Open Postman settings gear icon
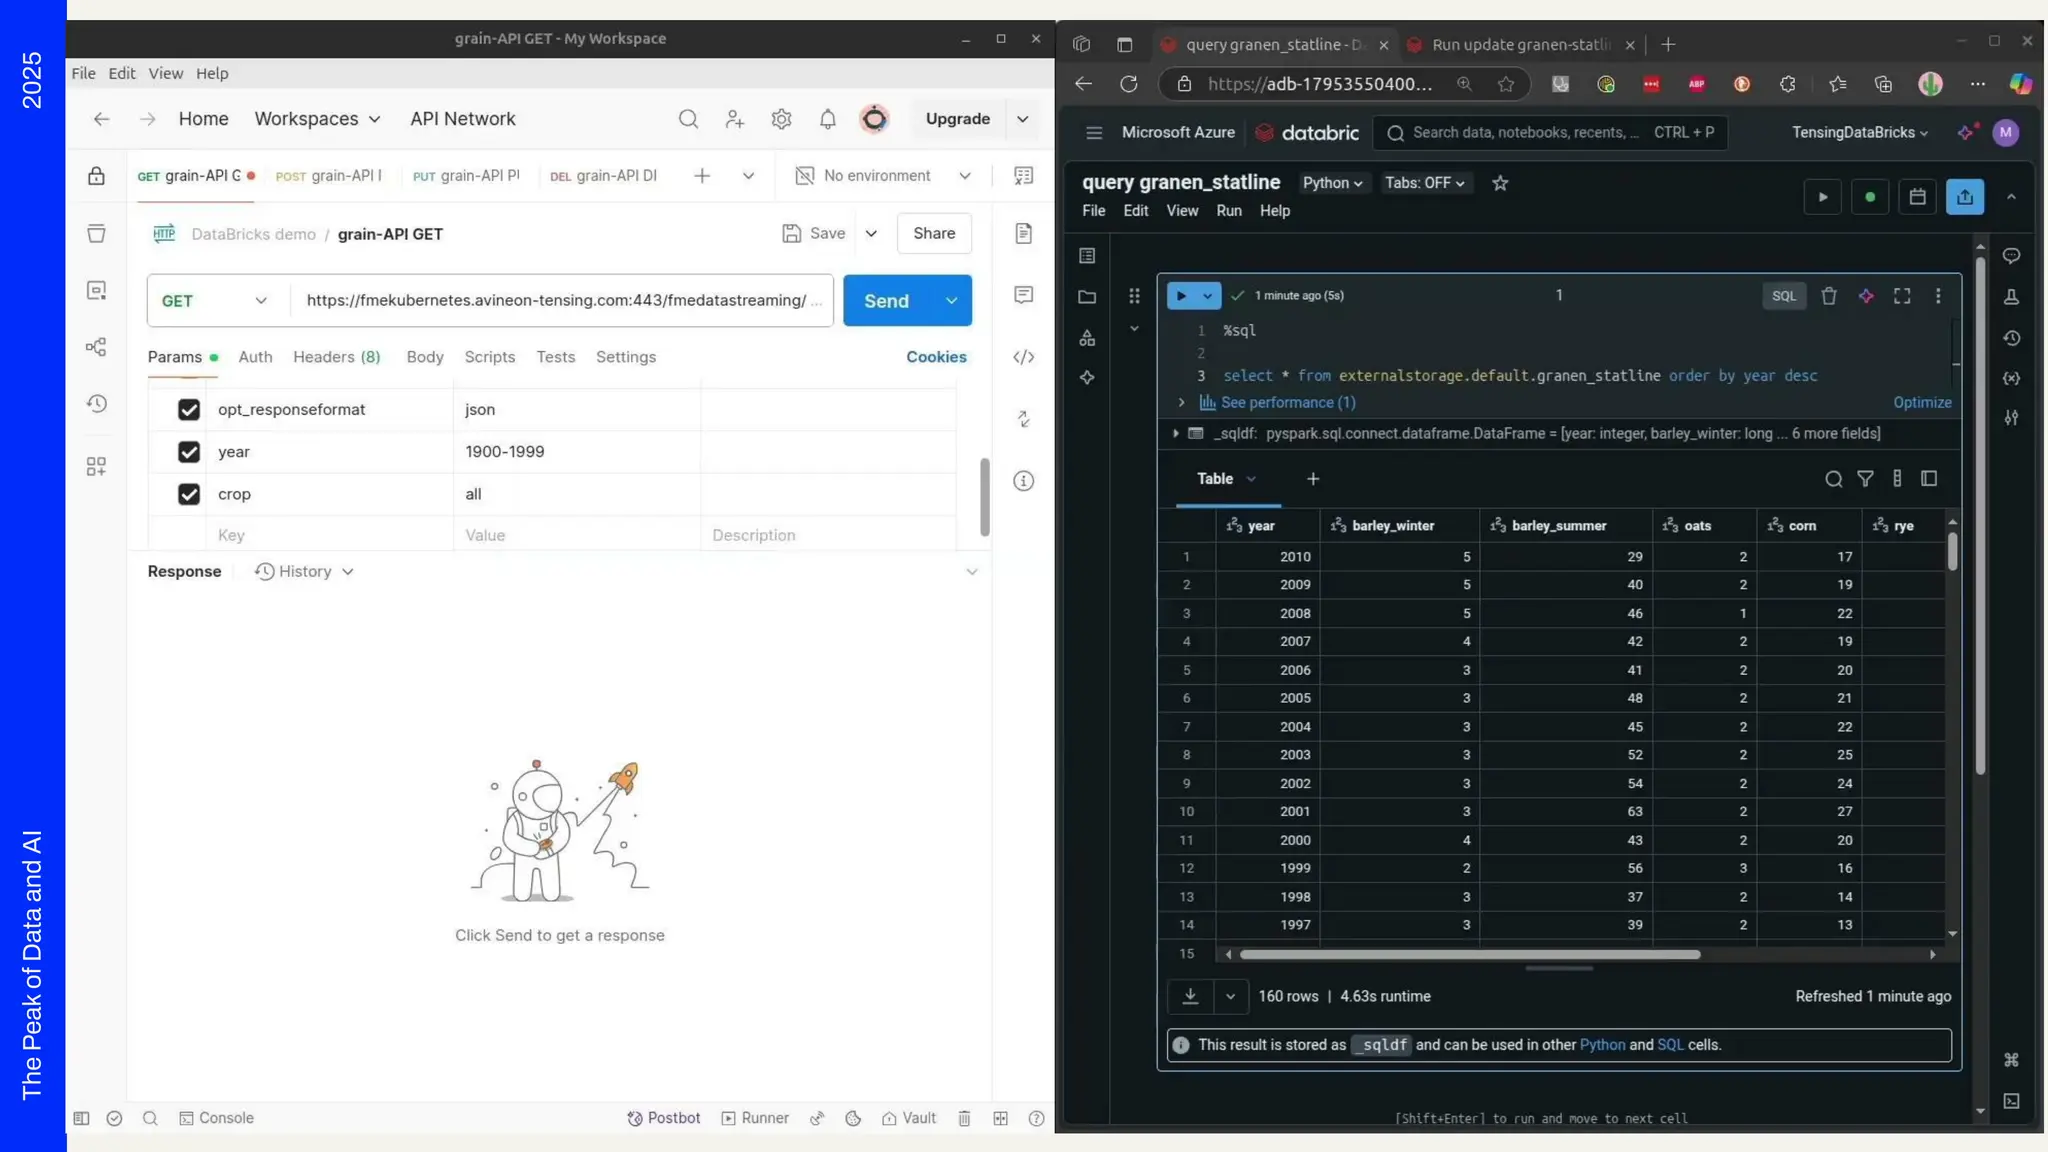Image resolution: width=2048 pixels, height=1152 pixels. (x=781, y=119)
